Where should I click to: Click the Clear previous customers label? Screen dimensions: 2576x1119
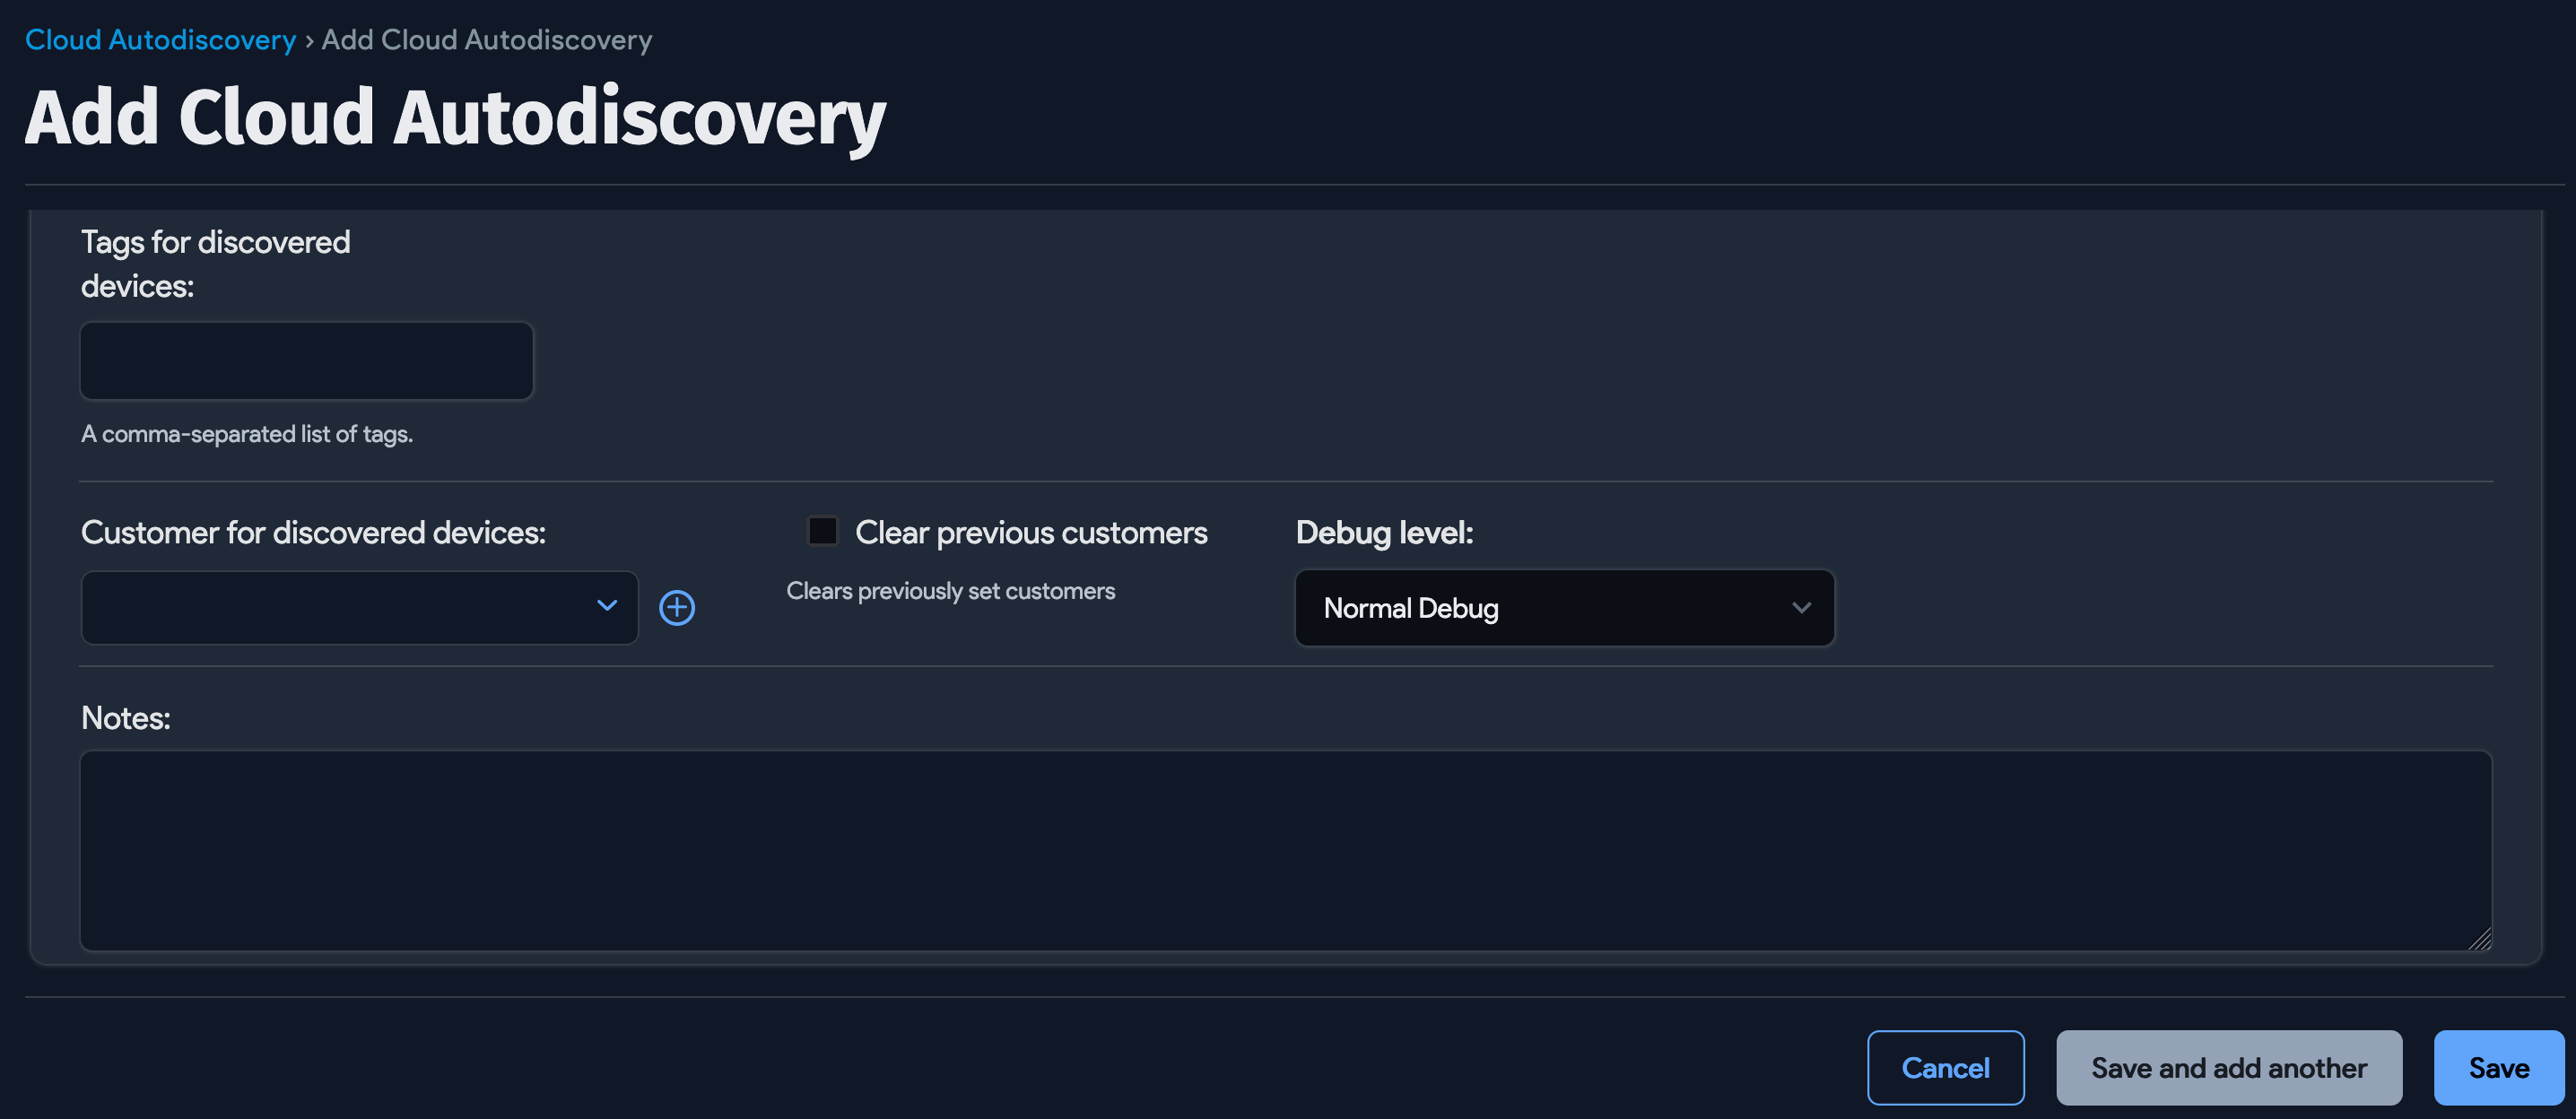pyautogui.click(x=1030, y=532)
